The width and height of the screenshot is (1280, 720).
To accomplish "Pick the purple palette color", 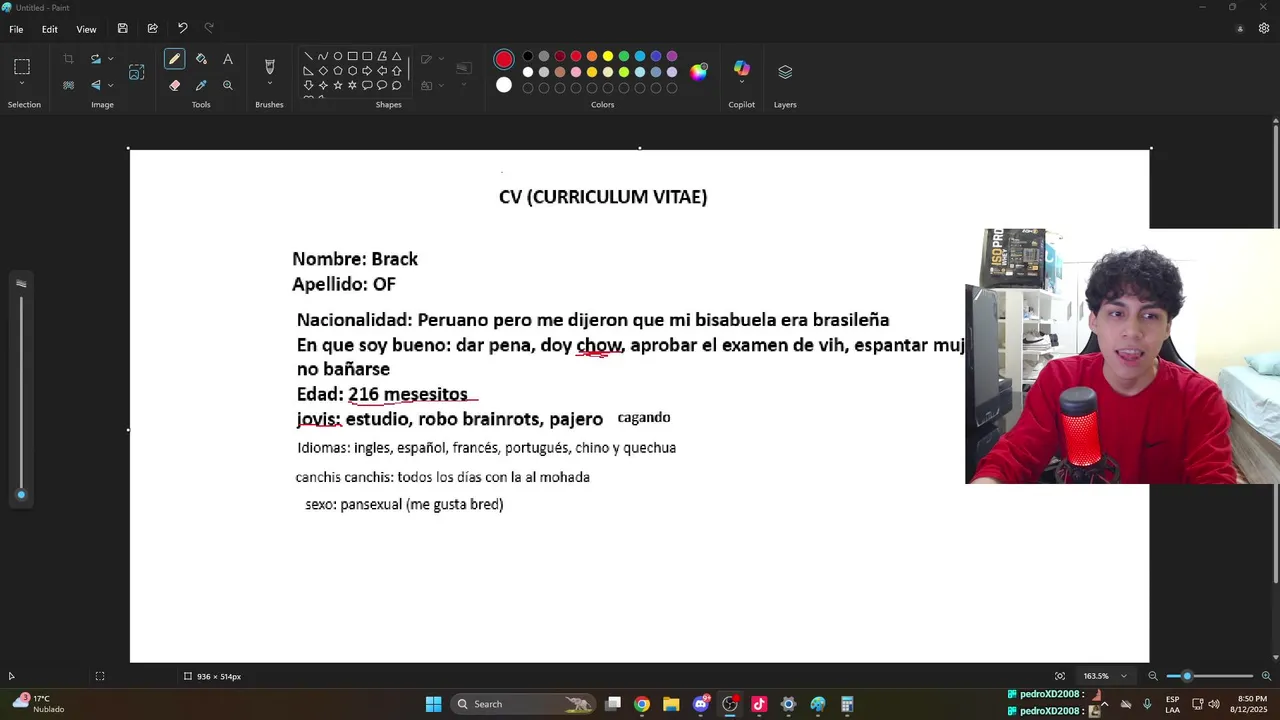I will 672,56.
